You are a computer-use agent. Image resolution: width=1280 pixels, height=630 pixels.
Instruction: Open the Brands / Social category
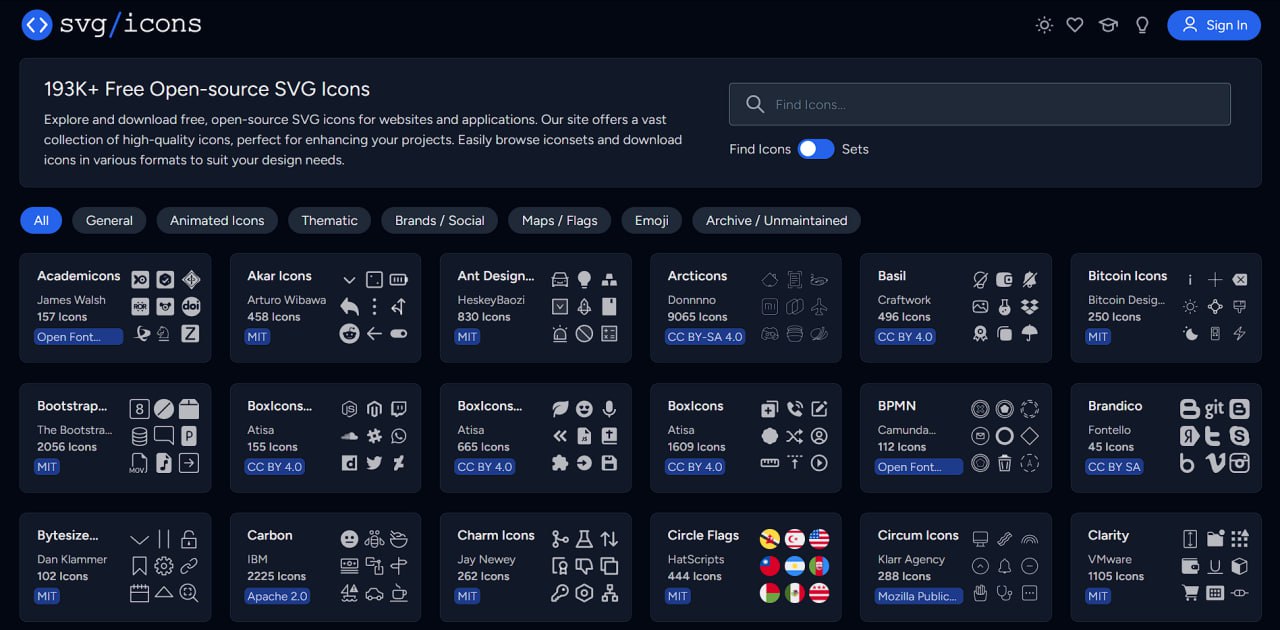440,221
